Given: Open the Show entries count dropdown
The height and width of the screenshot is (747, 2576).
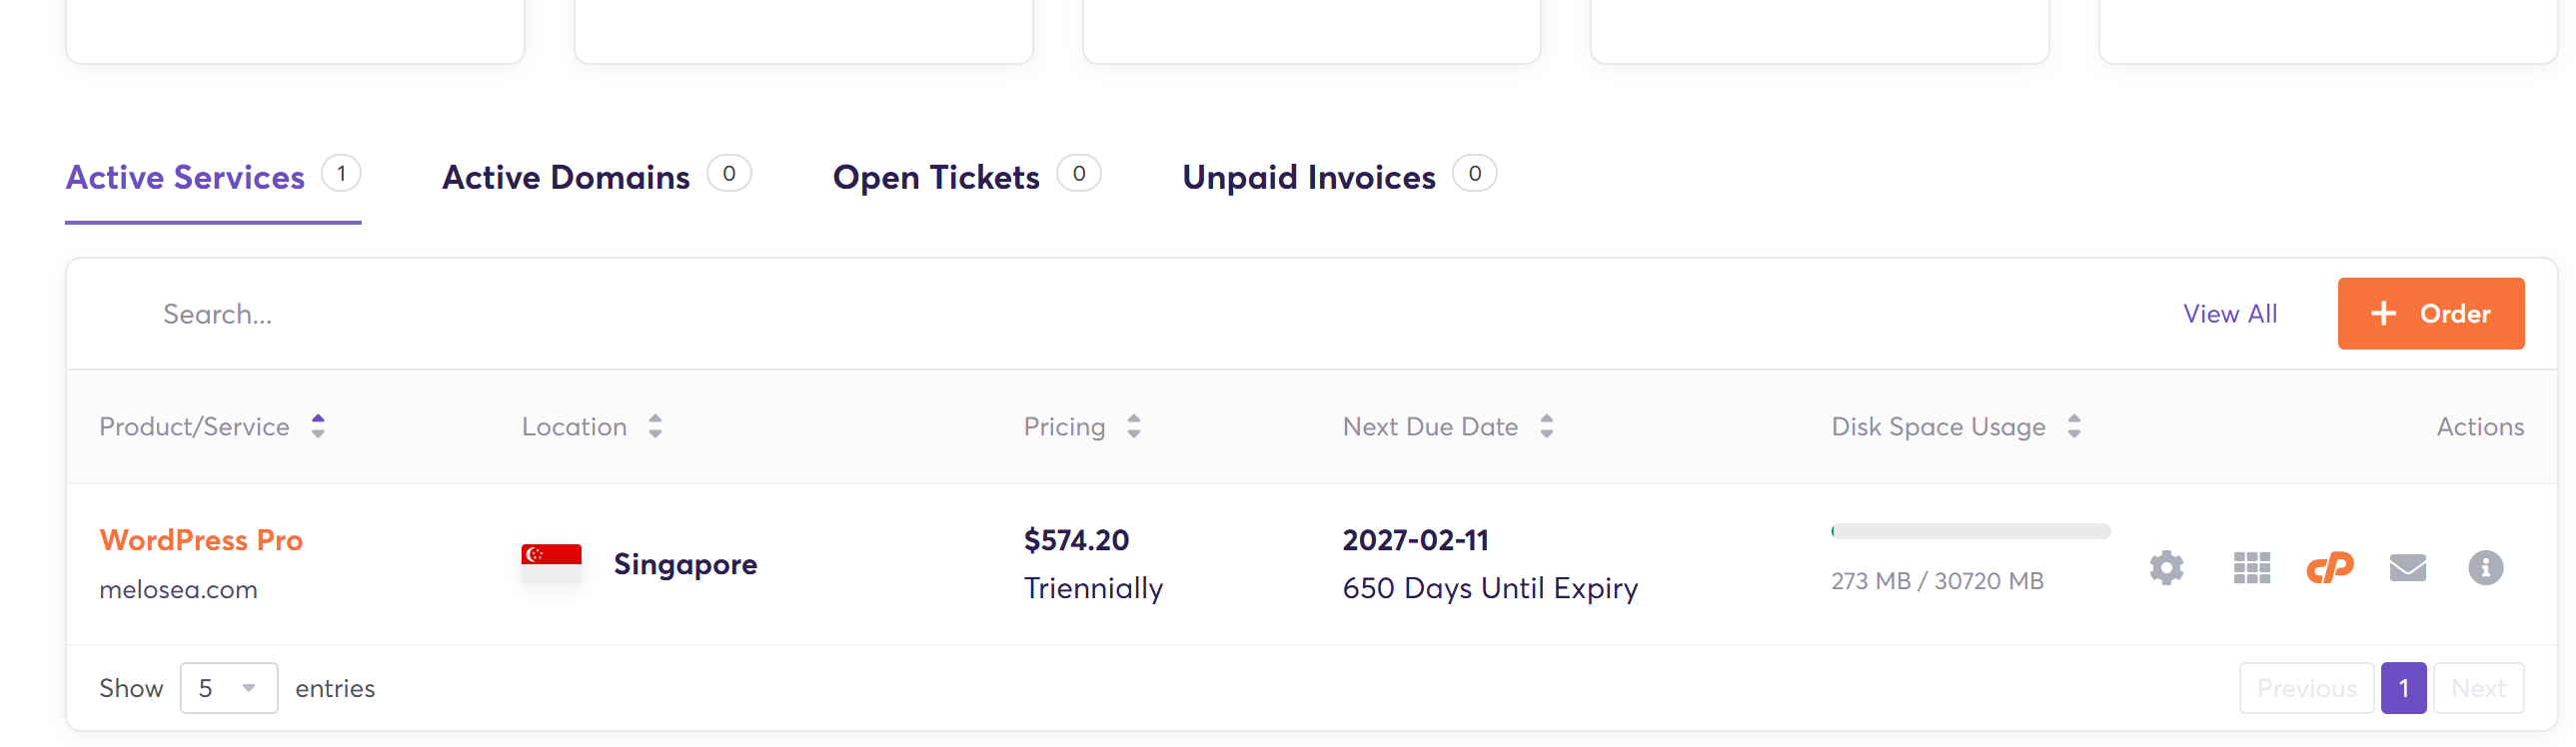Looking at the screenshot, I should 229,688.
